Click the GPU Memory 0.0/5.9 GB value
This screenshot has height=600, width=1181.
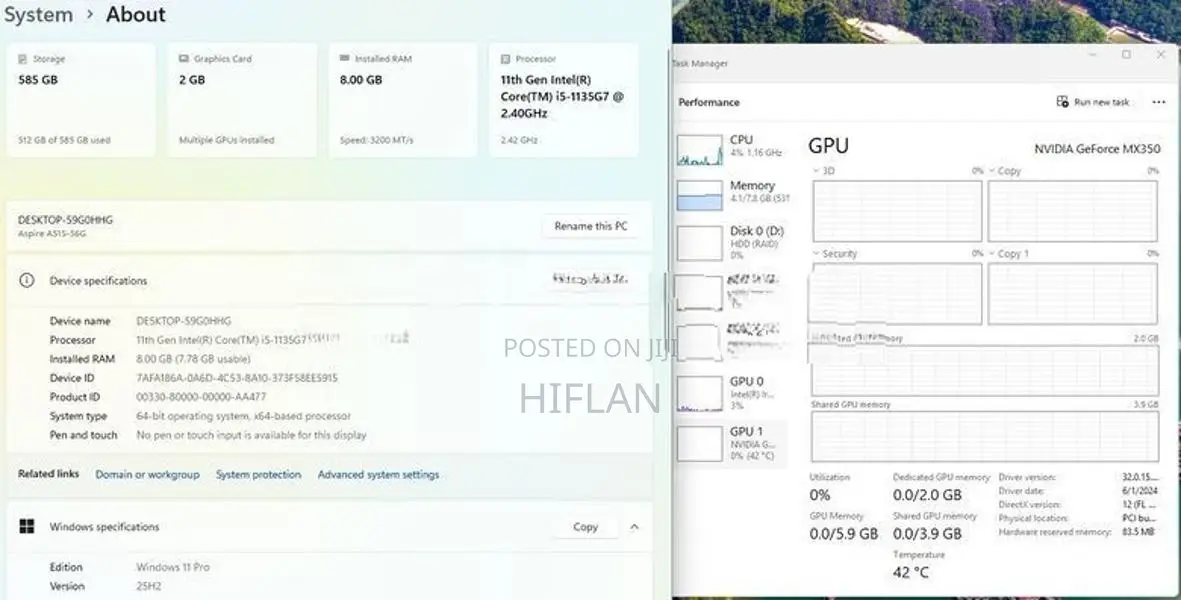(844, 534)
